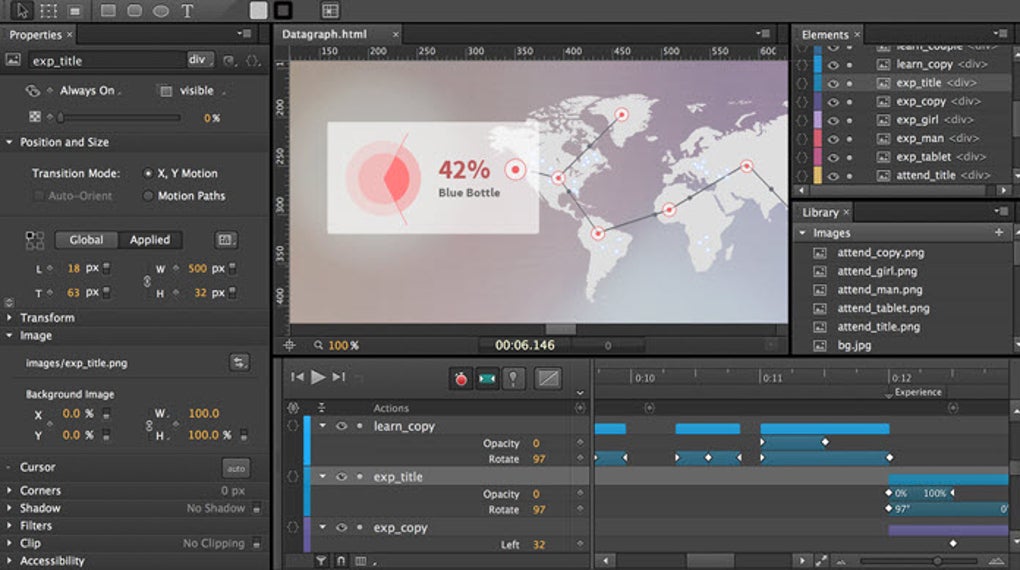
Task: Toggle eye icon for exp_tablet in Elements
Action: coord(833,157)
